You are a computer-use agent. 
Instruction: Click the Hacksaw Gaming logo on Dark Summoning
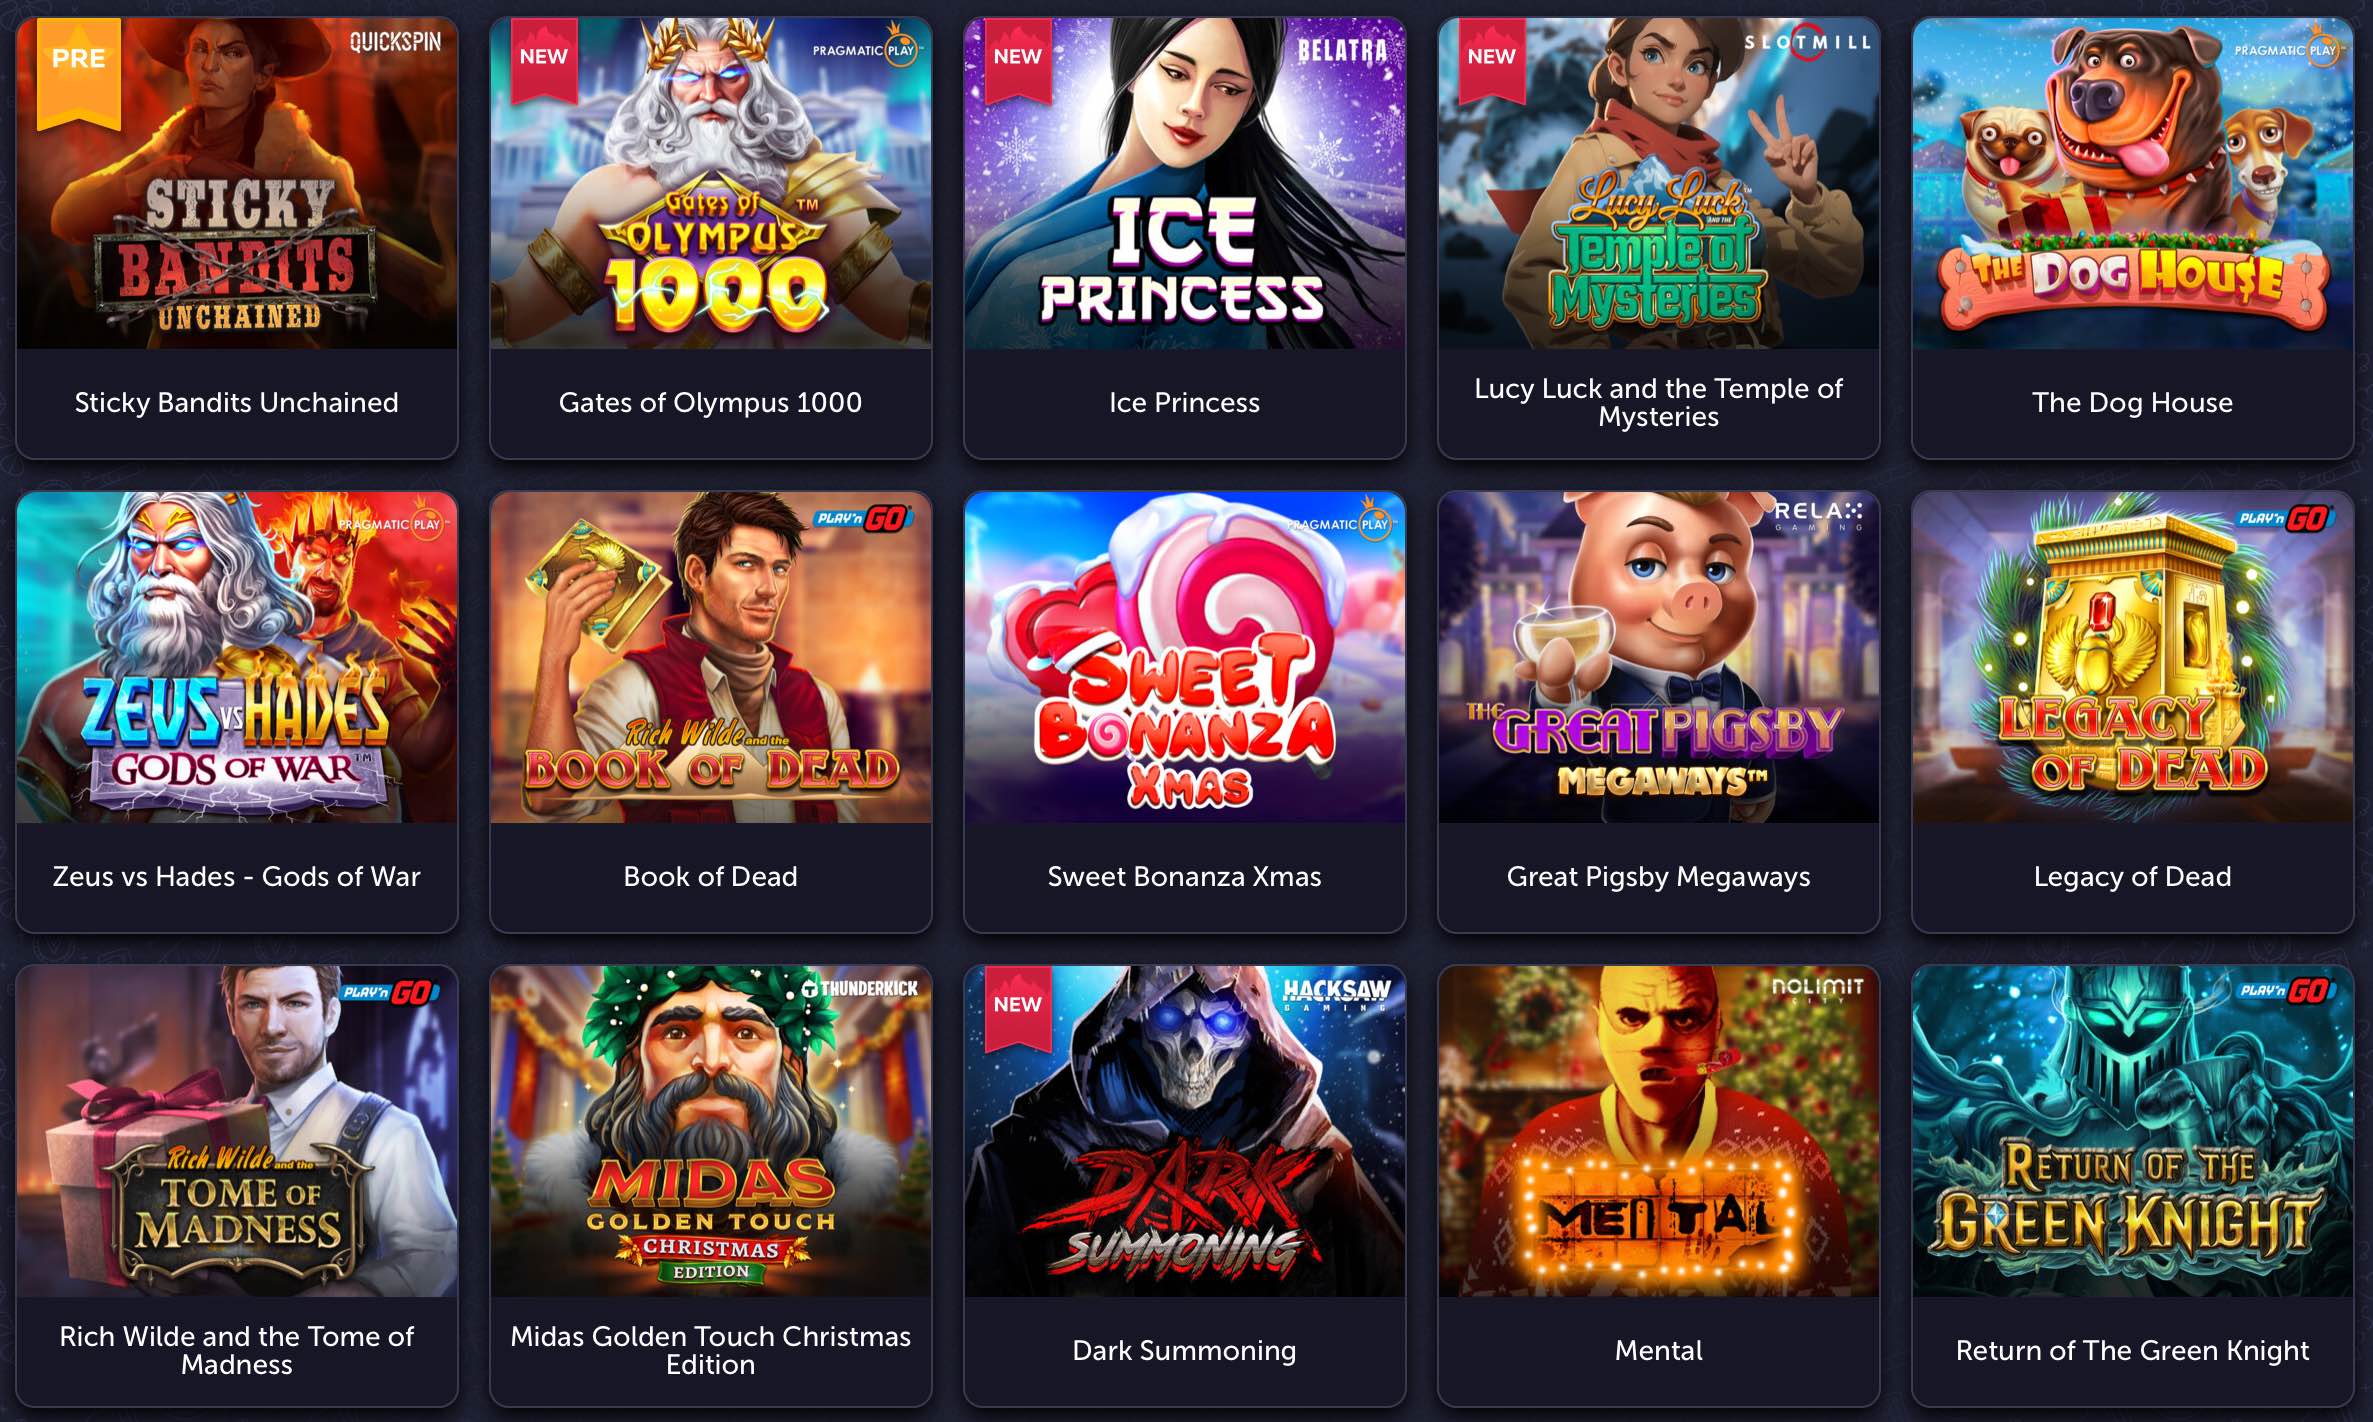[1336, 993]
